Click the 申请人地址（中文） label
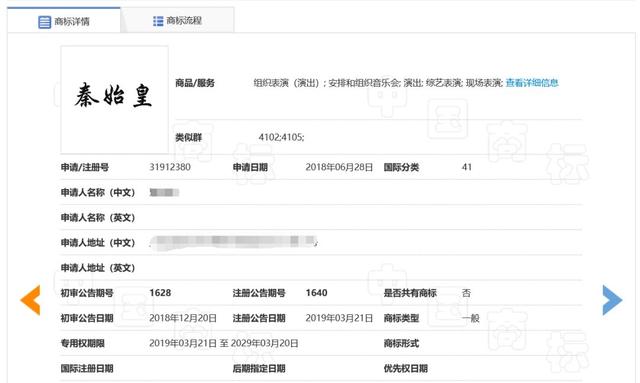The image size is (640, 383). coord(98,243)
